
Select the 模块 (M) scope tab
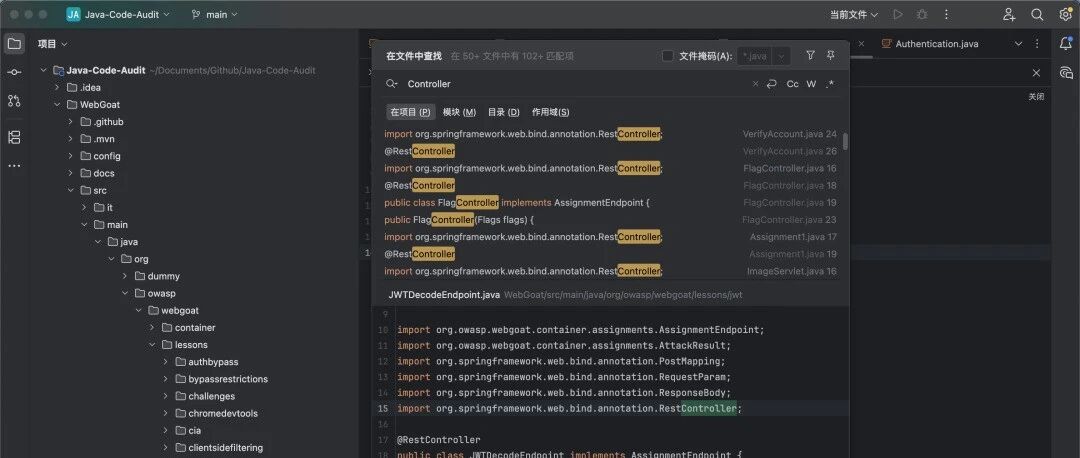pyautogui.click(x=459, y=112)
